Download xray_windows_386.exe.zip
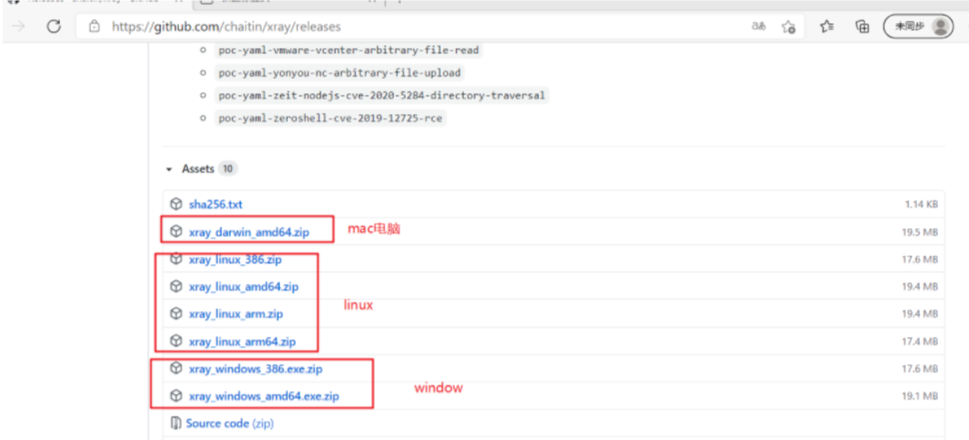The width and height of the screenshot is (969, 440). [256, 370]
